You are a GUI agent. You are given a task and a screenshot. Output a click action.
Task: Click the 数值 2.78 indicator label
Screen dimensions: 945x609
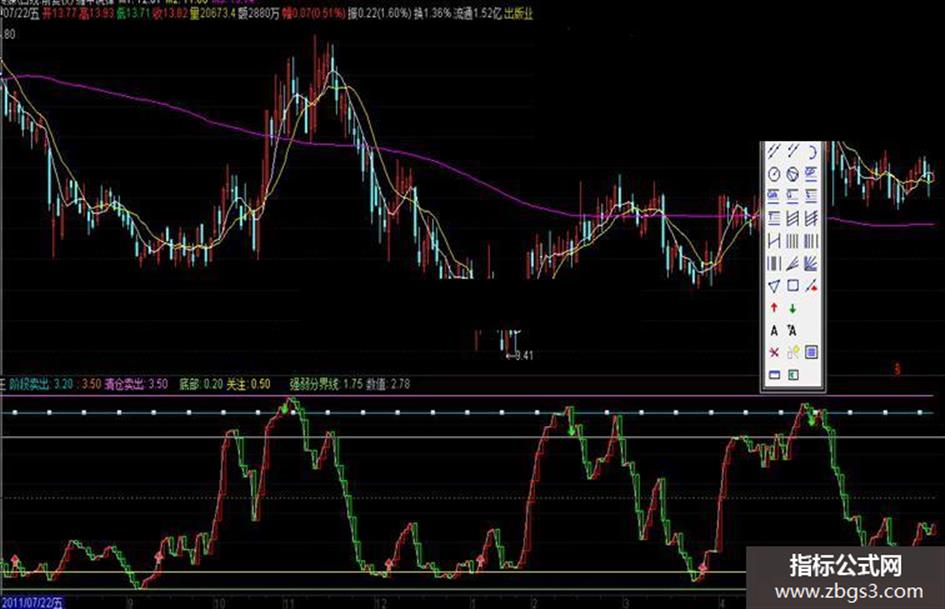tap(388, 384)
